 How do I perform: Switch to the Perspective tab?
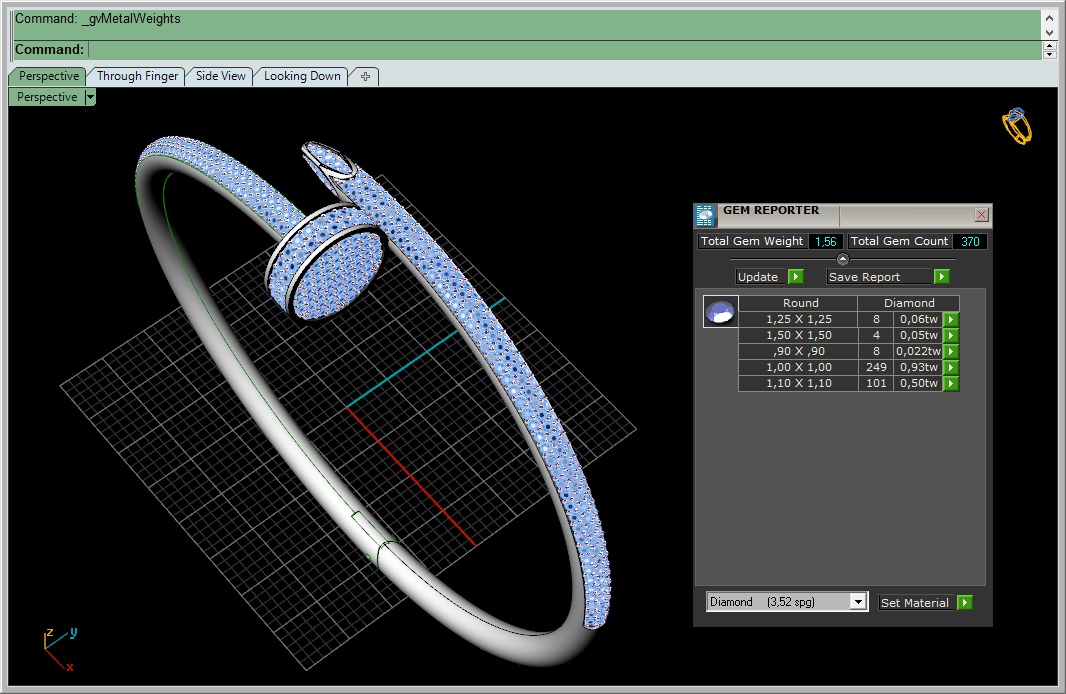coord(48,76)
